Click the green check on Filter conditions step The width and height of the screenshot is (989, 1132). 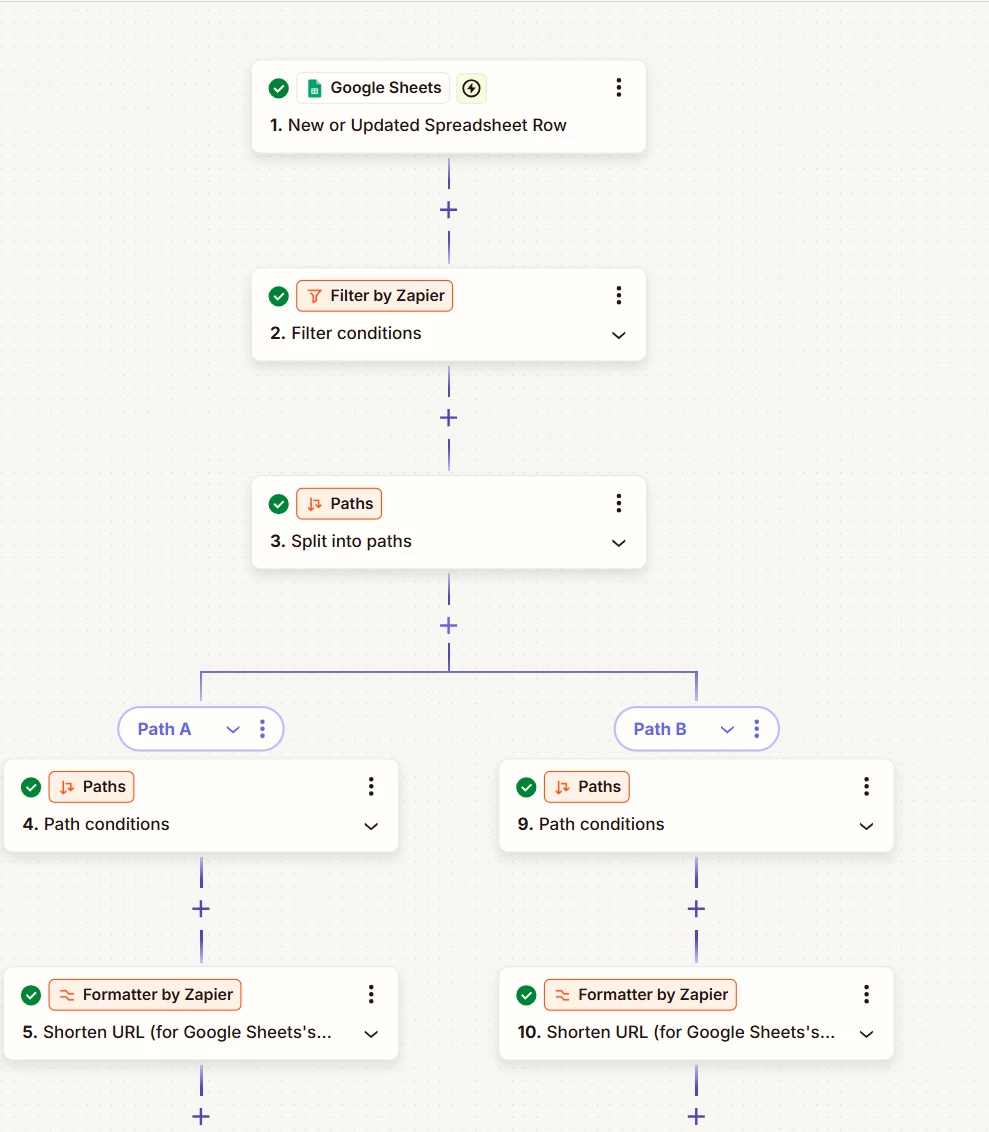pos(279,296)
